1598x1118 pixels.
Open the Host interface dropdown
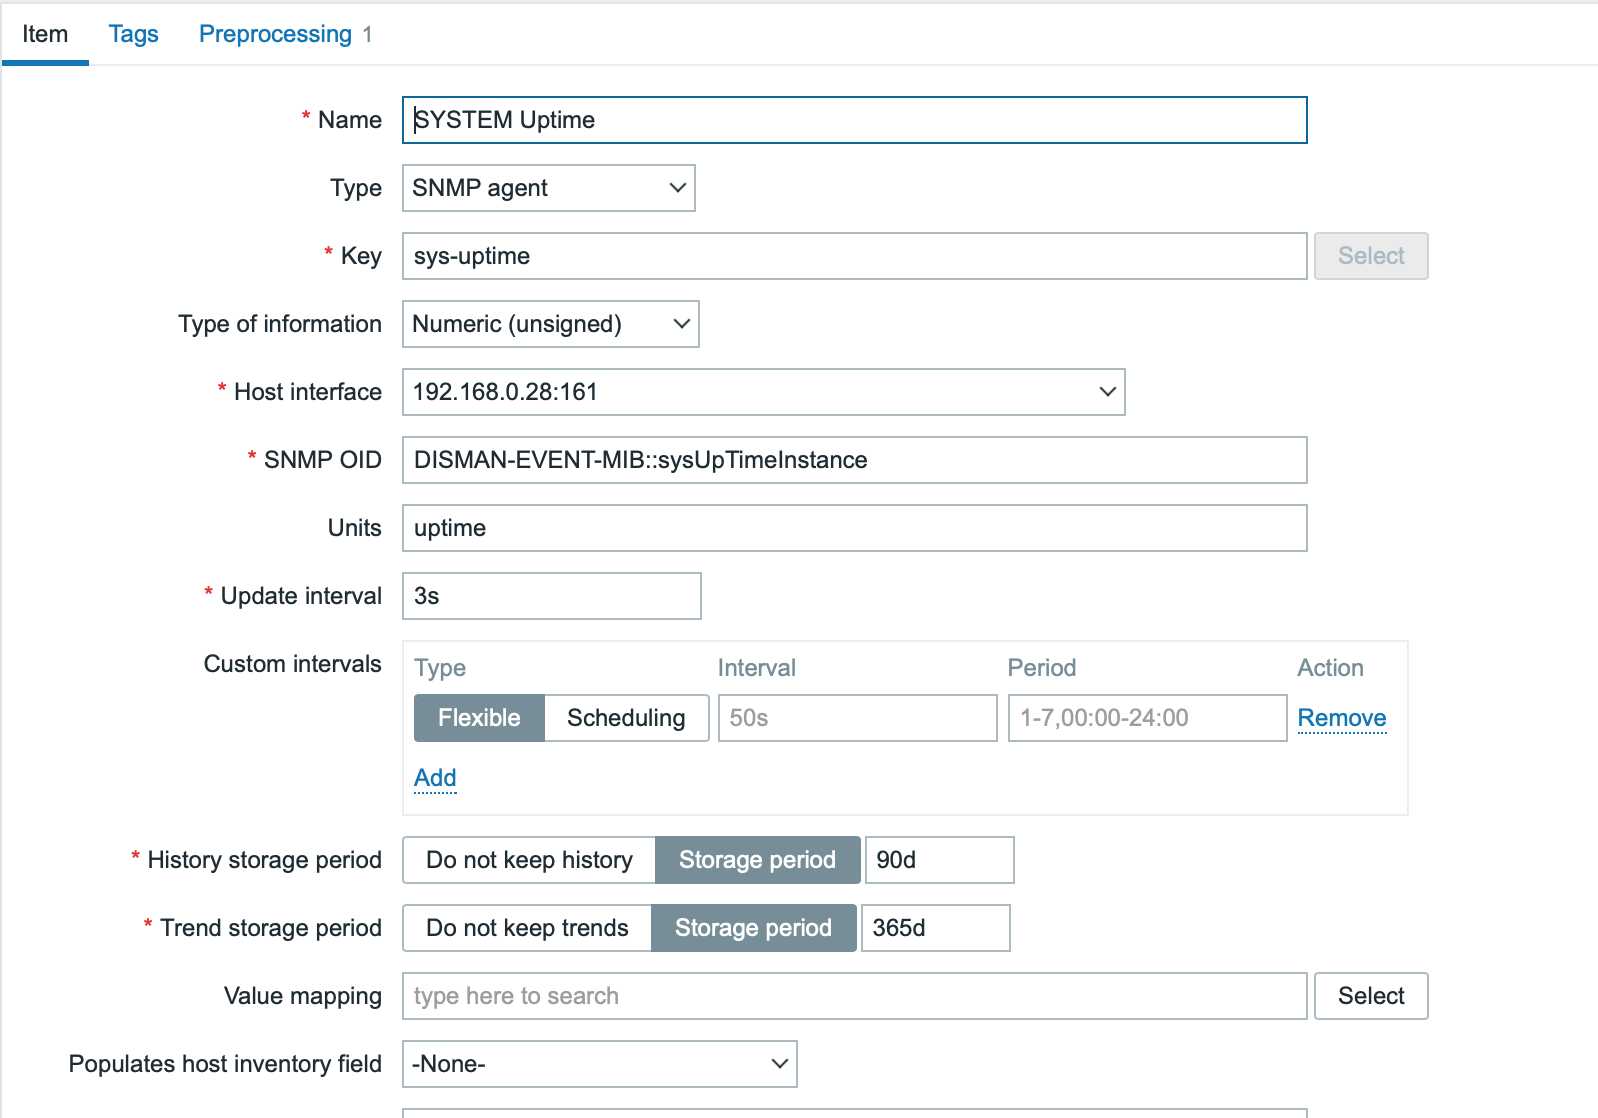(763, 392)
